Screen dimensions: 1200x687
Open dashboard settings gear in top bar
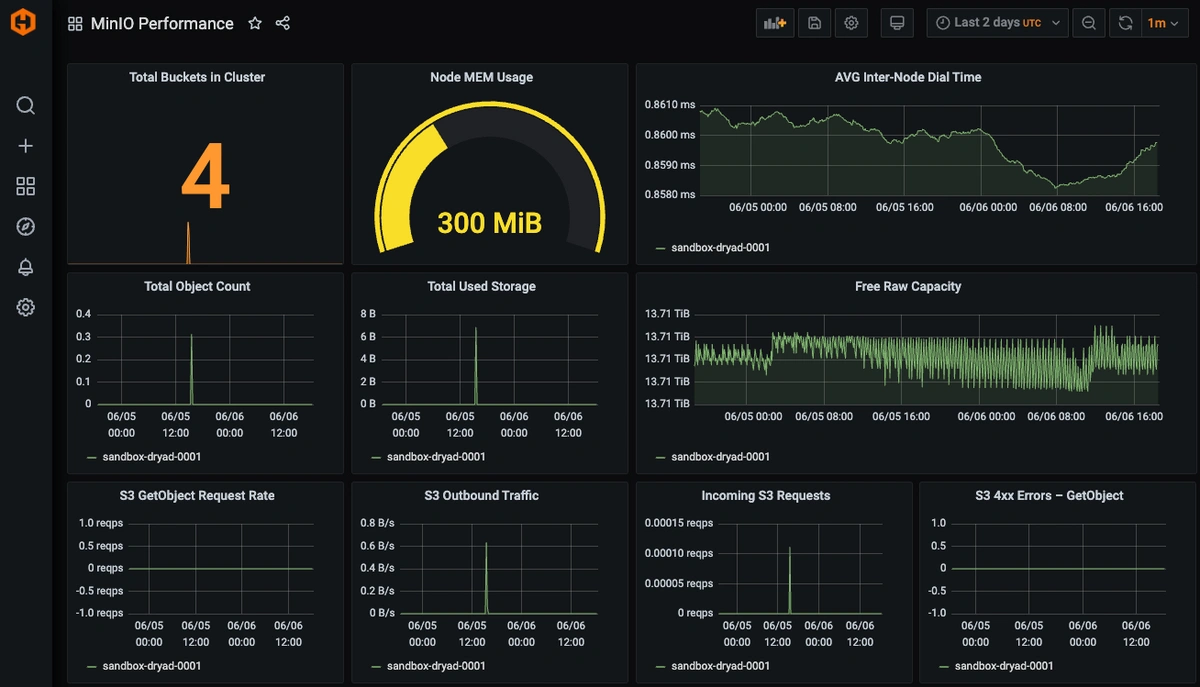(851, 23)
